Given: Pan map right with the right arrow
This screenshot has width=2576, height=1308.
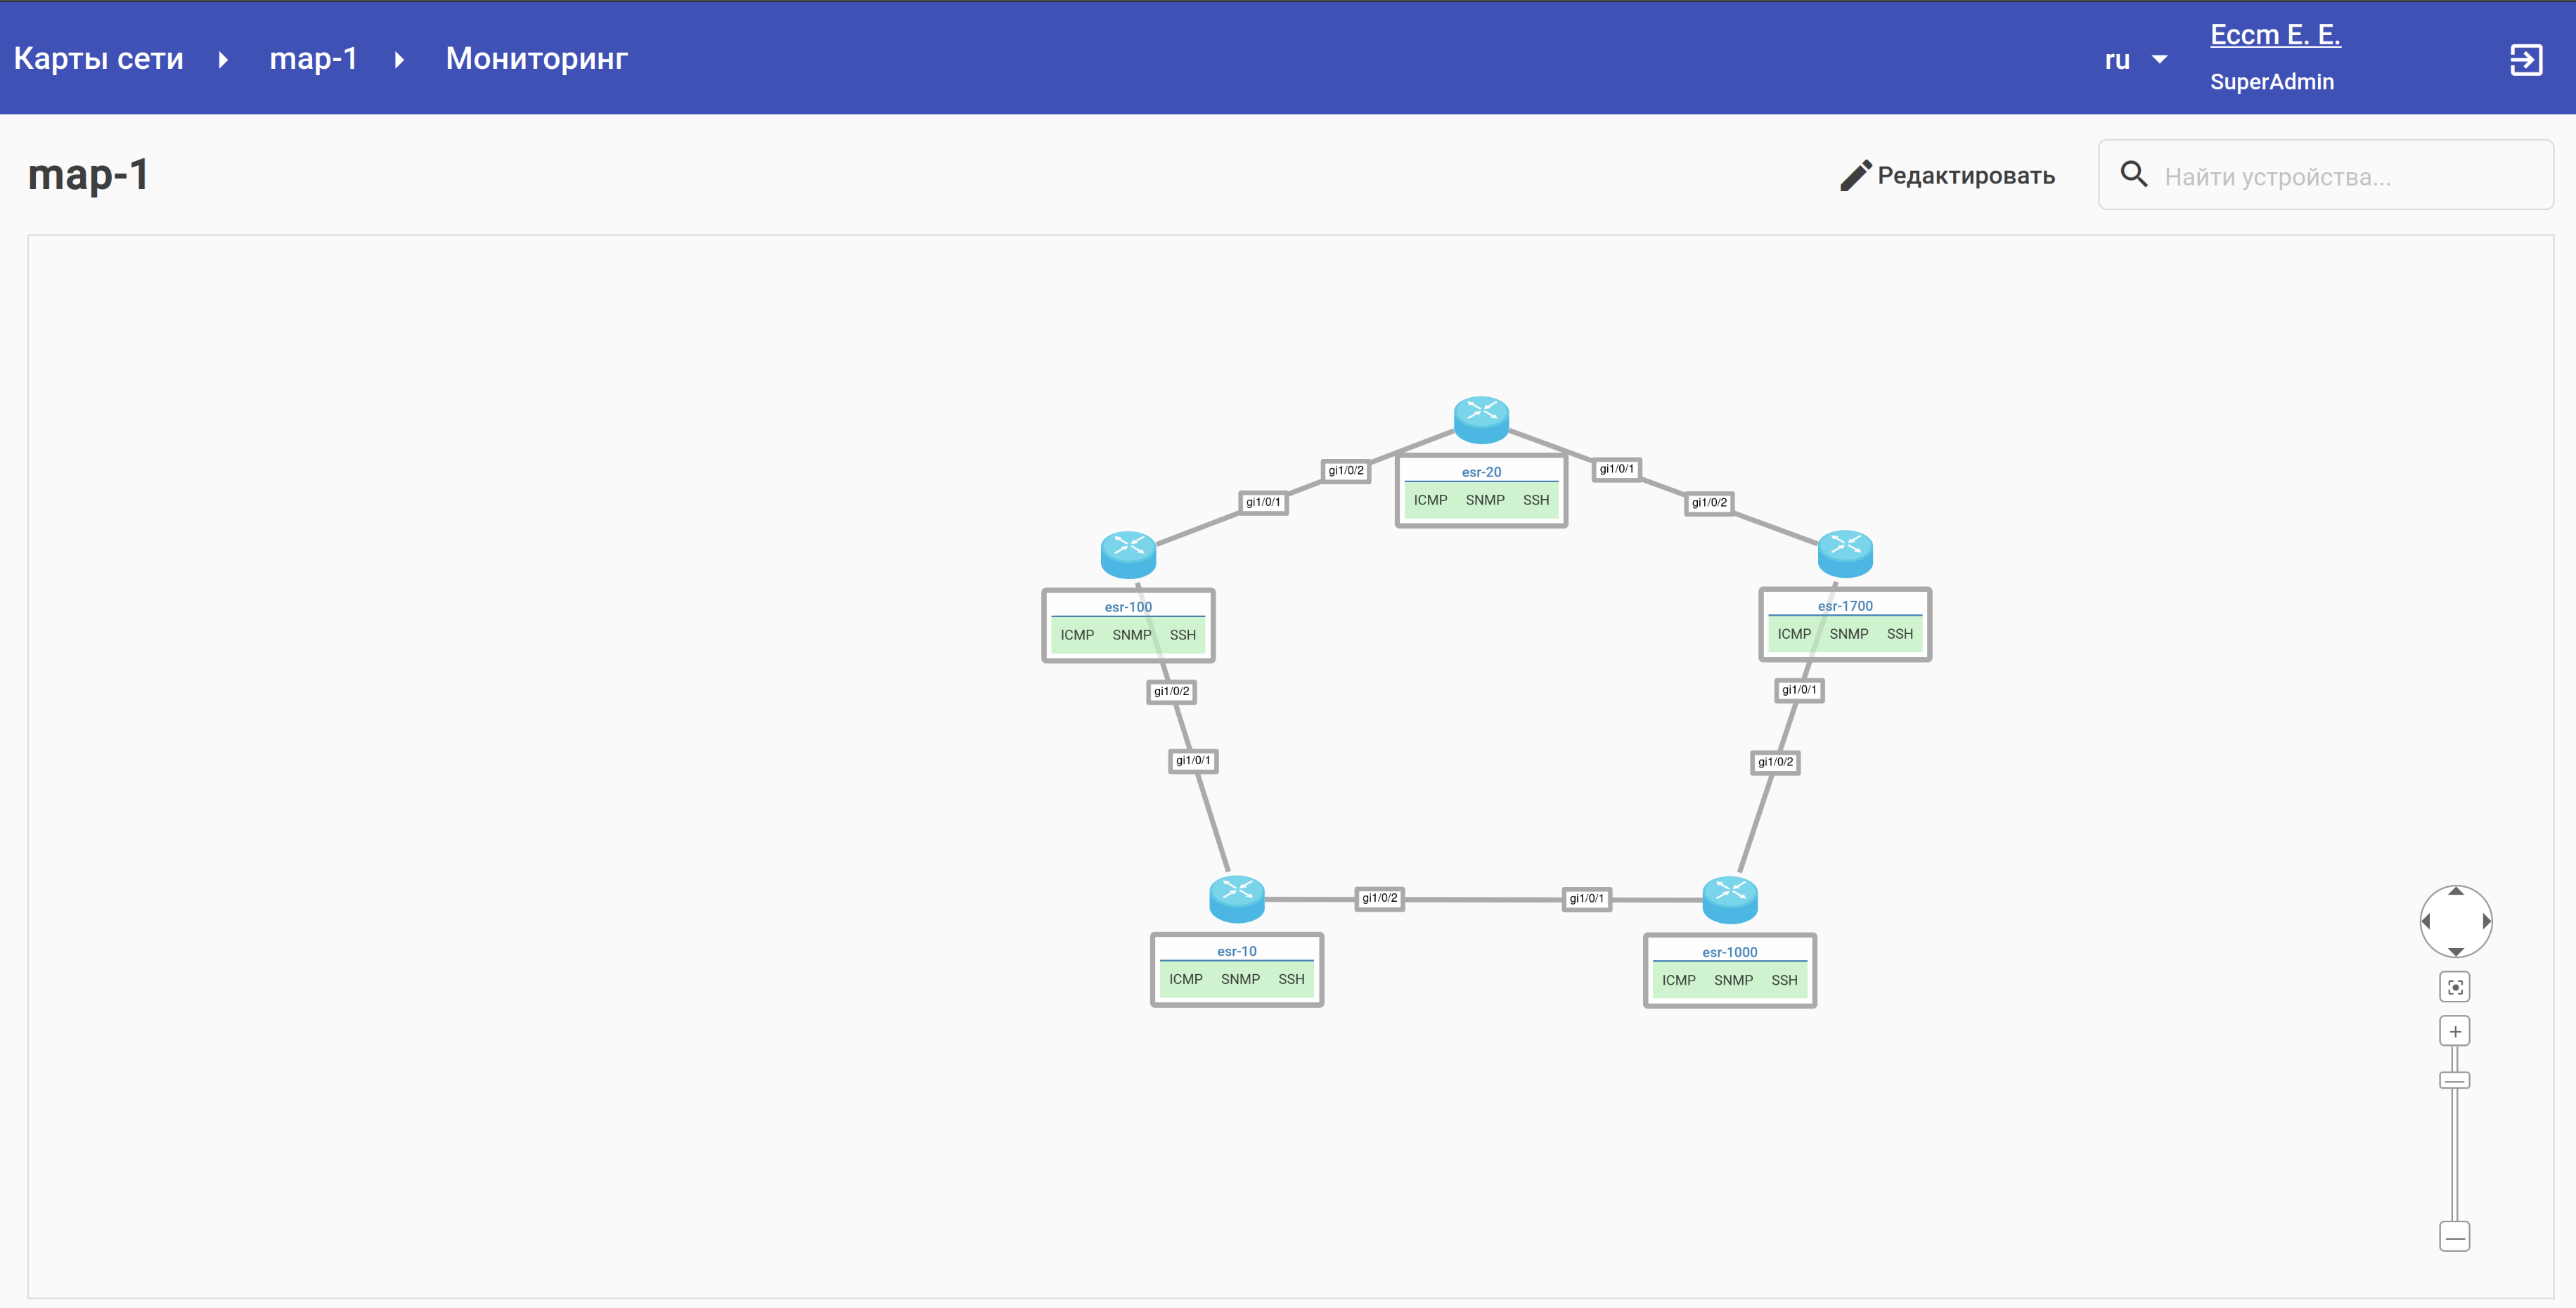Looking at the screenshot, I should (2486, 921).
